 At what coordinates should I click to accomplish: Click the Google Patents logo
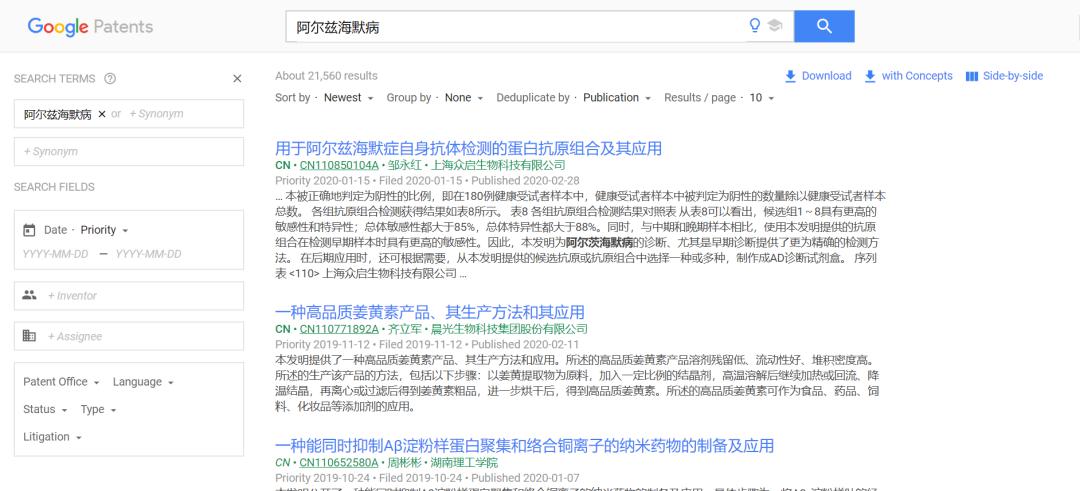tap(90, 27)
